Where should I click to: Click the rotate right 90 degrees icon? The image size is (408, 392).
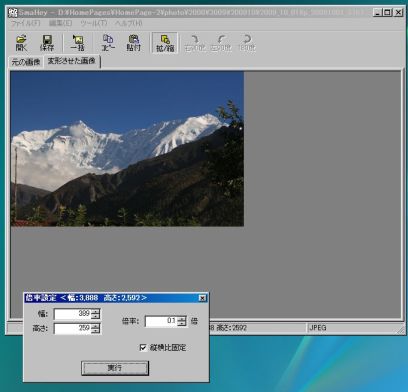tap(195, 43)
